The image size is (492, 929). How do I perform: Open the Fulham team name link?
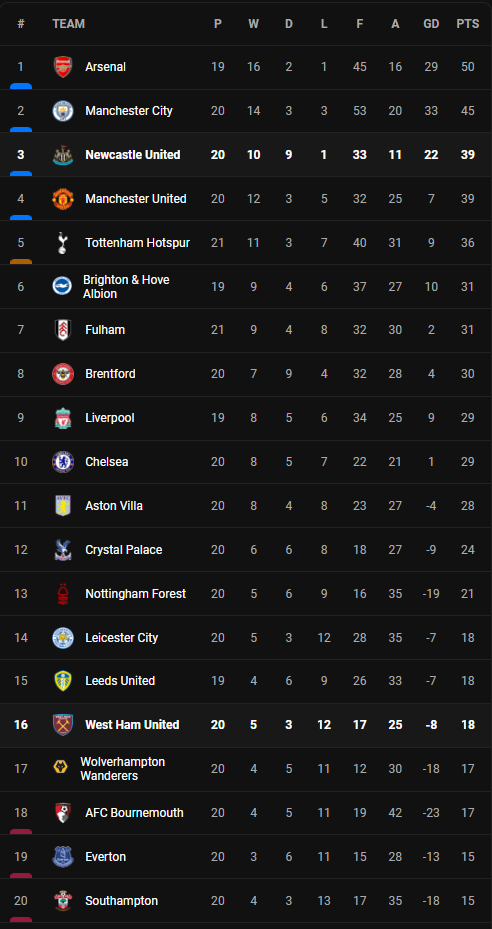(x=105, y=330)
